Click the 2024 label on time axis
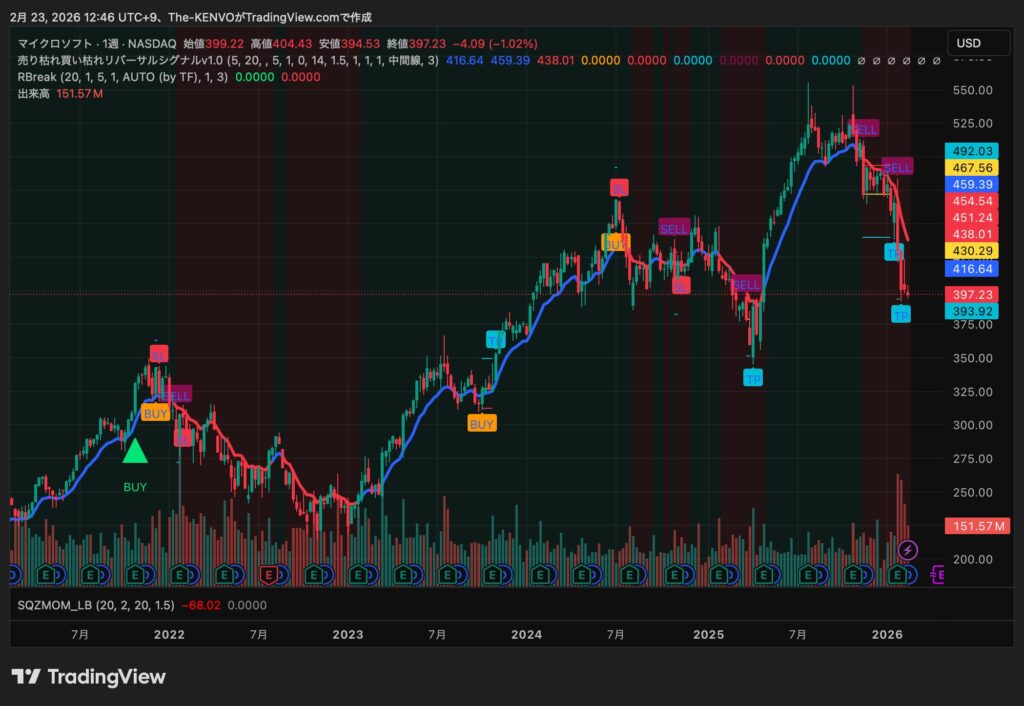Screen dimensions: 1024x706 [x=526, y=634]
